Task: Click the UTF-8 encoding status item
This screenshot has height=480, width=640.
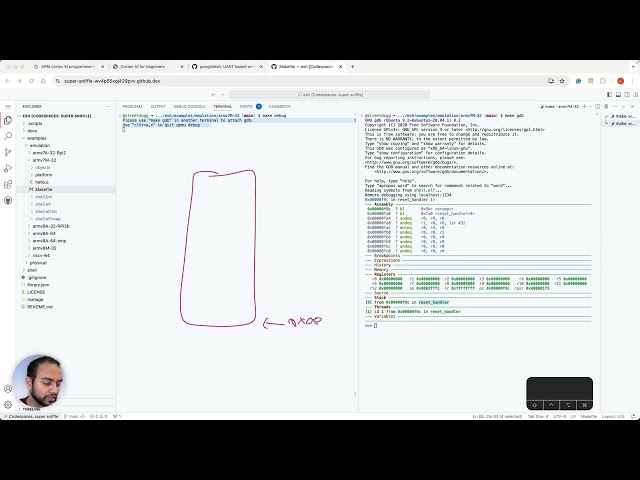Action: pos(560,416)
